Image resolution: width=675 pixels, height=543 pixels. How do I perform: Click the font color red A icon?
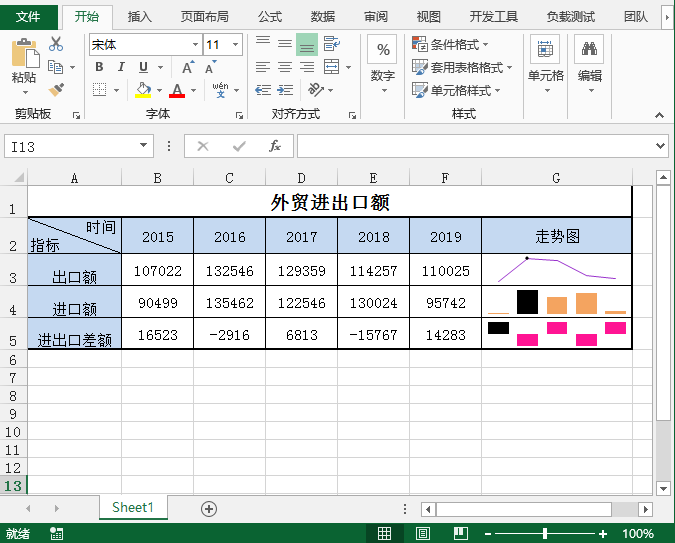[177, 90]
